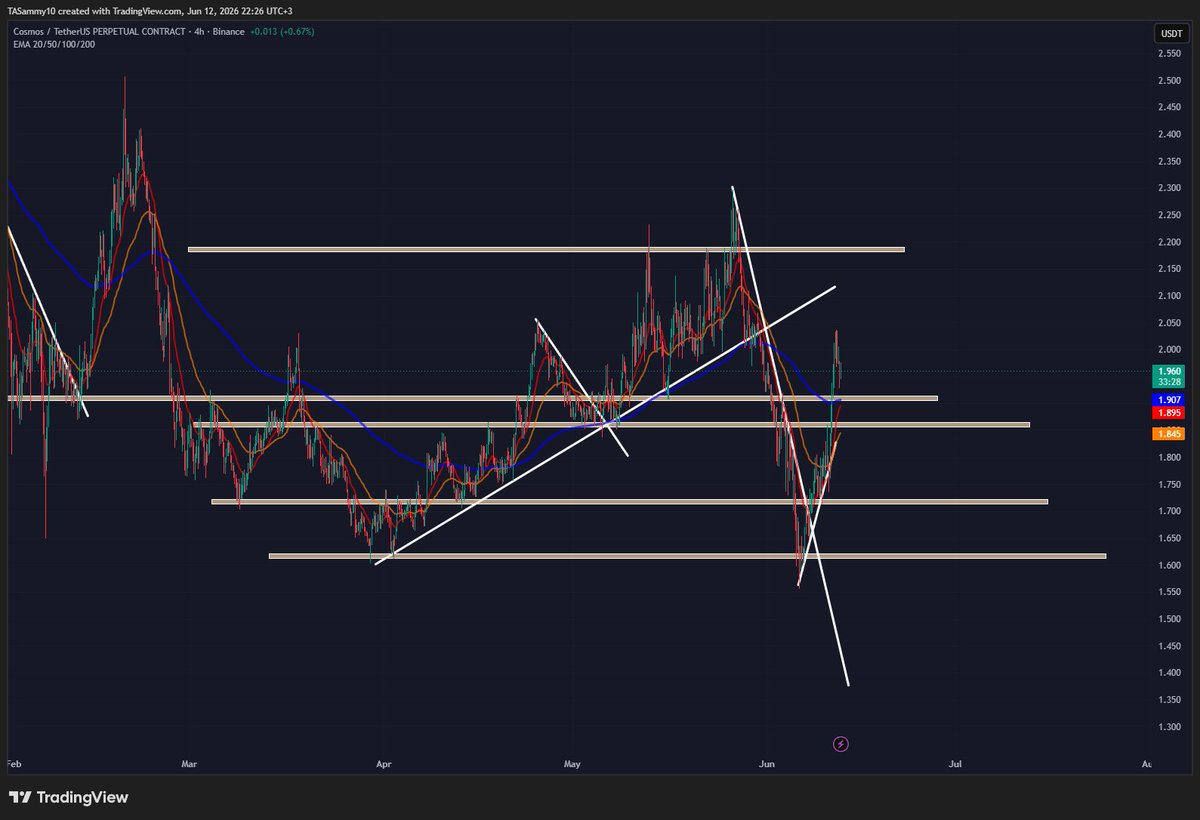The width and height of the screenshot is (1200, 820).
Task: Click the Jun label on time axis
Action: pyautogui.click(x=765, y=764)
